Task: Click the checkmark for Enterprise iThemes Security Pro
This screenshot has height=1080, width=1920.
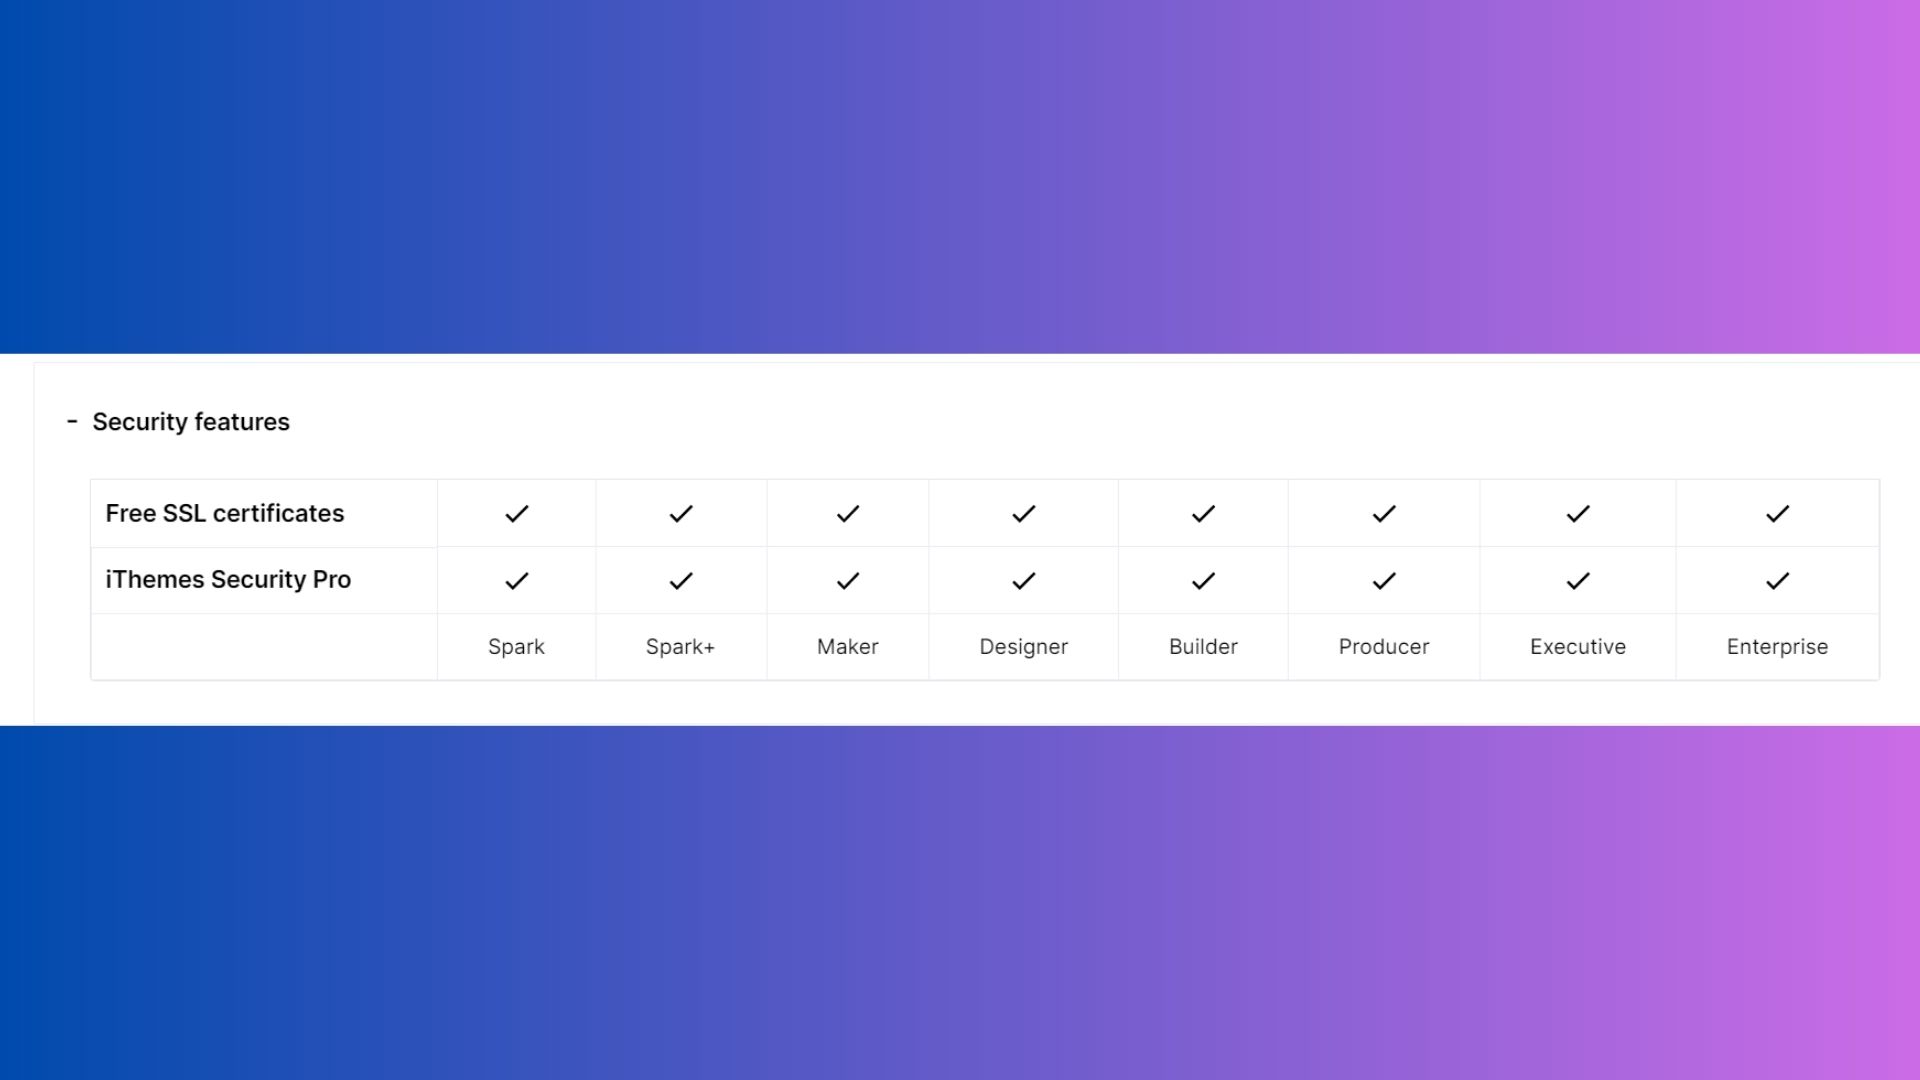Action: point(1778,580)
